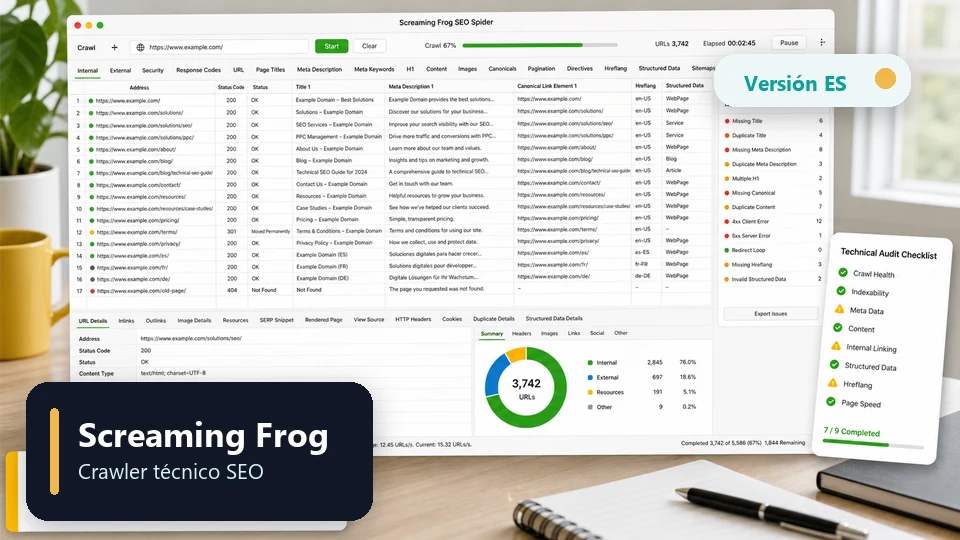Image resolution: width=960 pixels, height=540 pixels.
Task: Click the green status dot for /solutions/seo/ row
Action: click(x=91, y=126)
